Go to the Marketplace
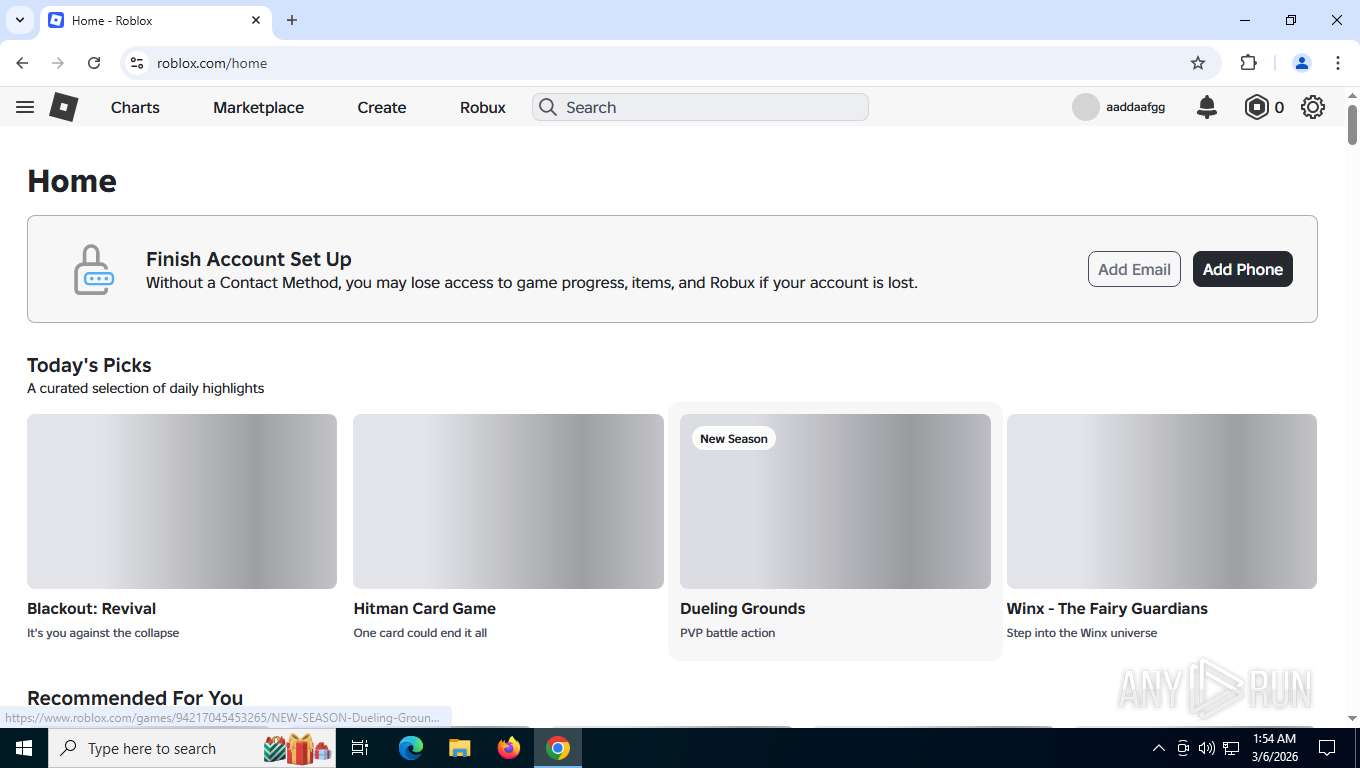 pos(258,107)
